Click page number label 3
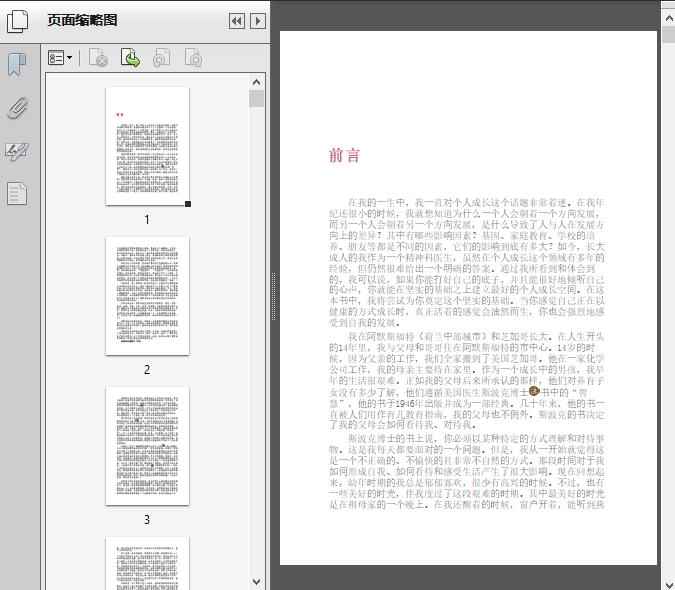 pos(147,520)
